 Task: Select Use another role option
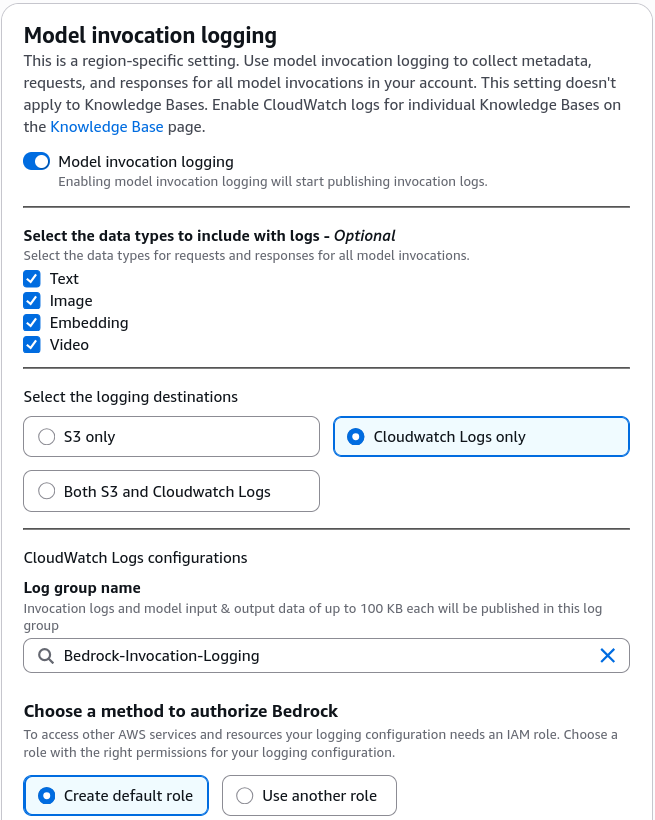pos(309,795)
